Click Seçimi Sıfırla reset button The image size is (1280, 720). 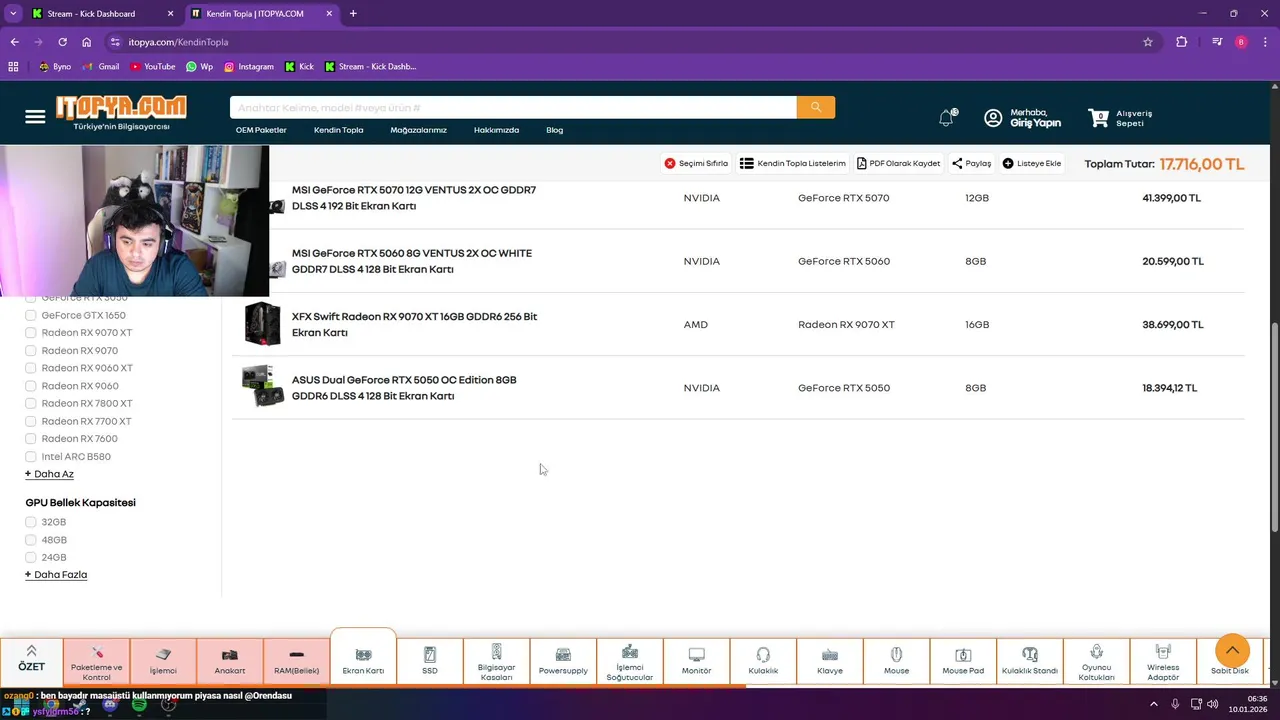(x=696, y=164)
